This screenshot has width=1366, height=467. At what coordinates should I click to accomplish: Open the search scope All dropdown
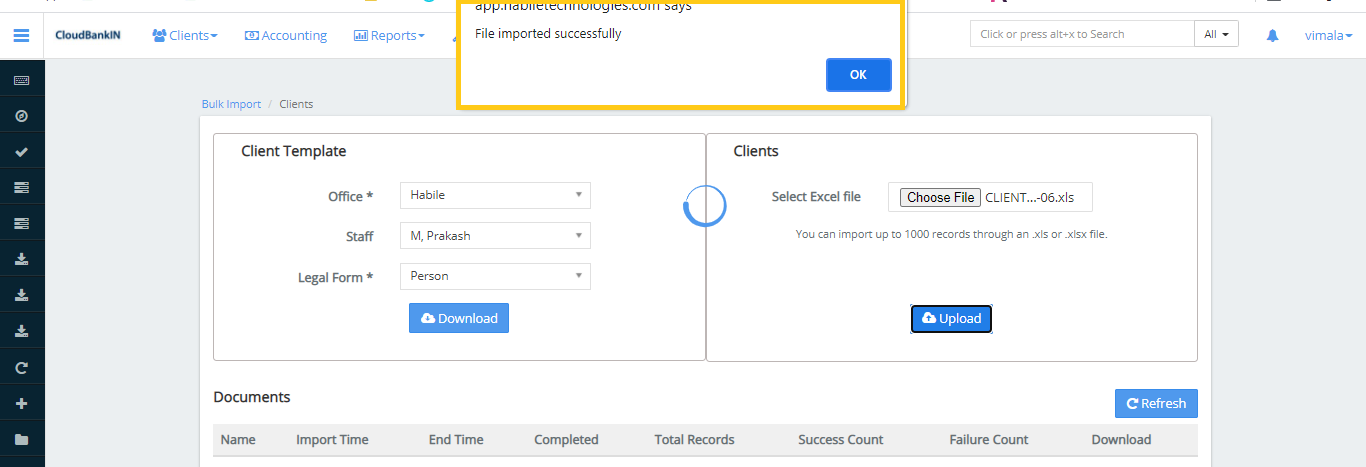click(x=1216, y=34)
